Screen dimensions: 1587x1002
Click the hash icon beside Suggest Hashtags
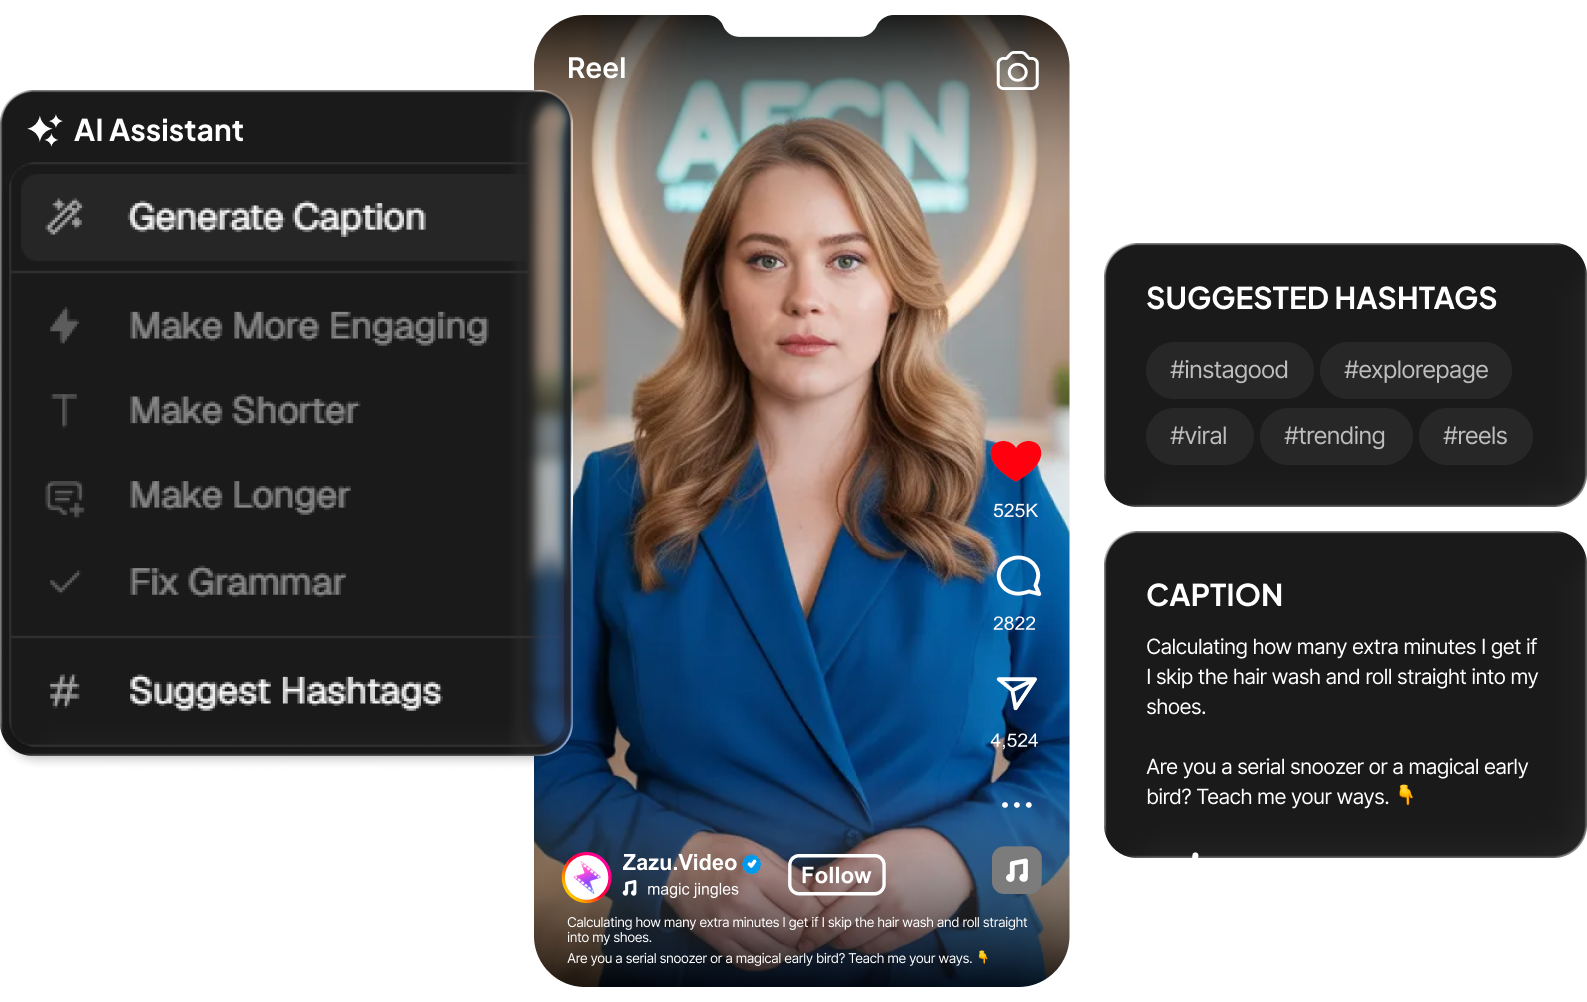click(x=65, y=691)
